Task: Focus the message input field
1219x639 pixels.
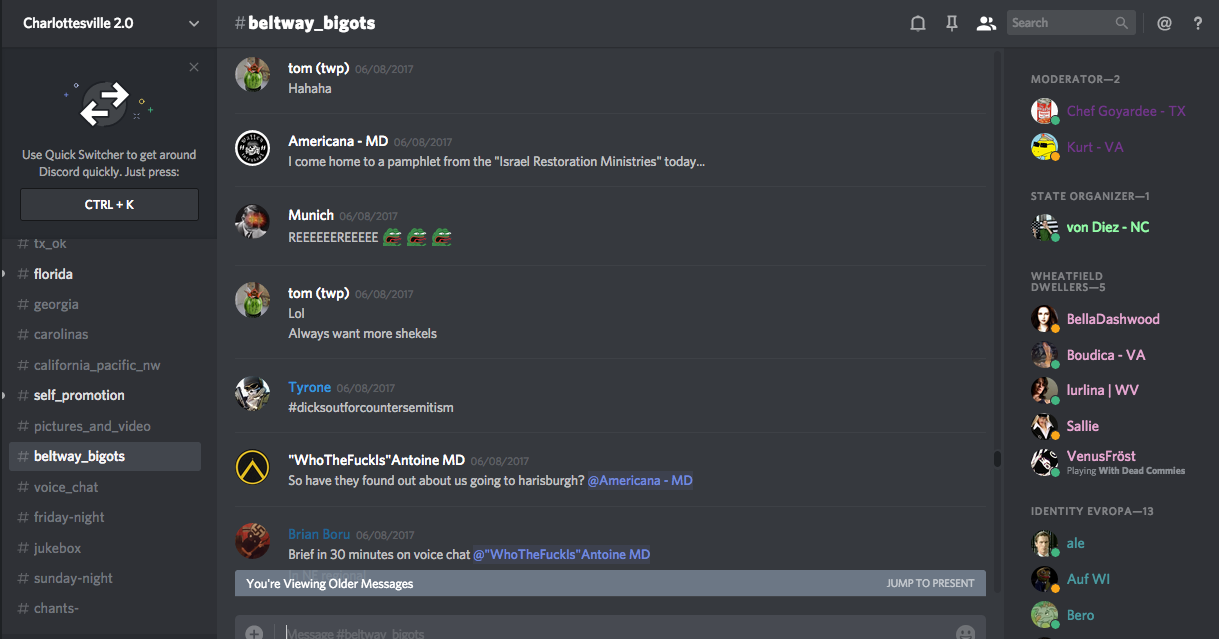Action: pyautogui.click(x=600, y=632)
